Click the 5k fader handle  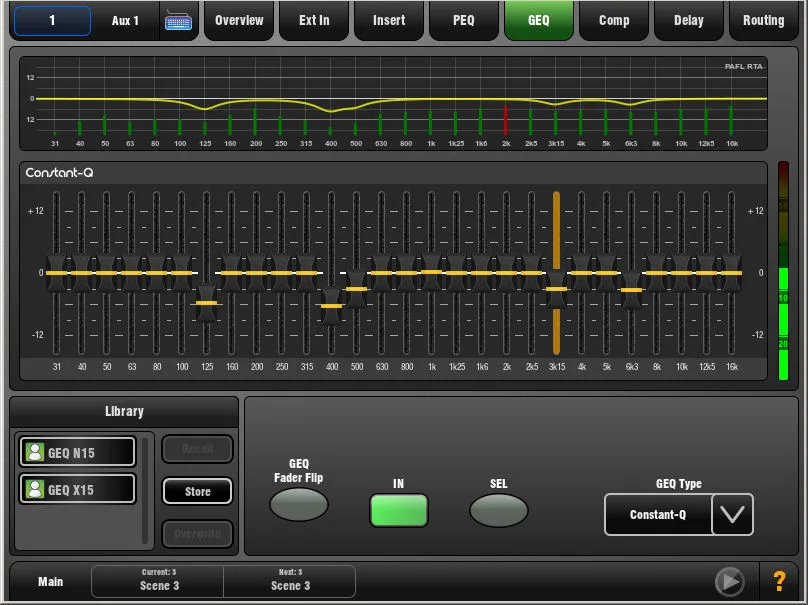coord(606,273)
